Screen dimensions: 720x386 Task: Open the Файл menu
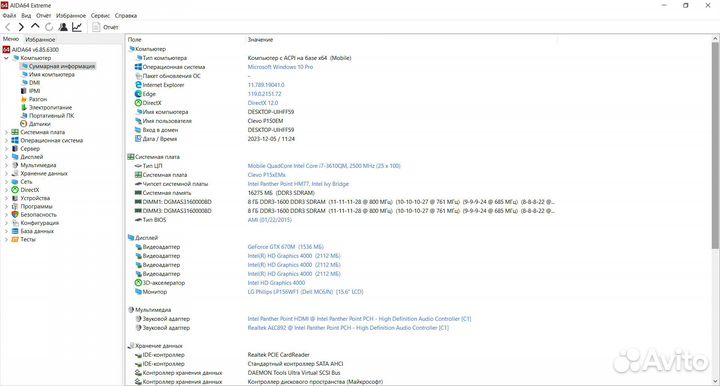pyautogui.click(x=9, y=16)
